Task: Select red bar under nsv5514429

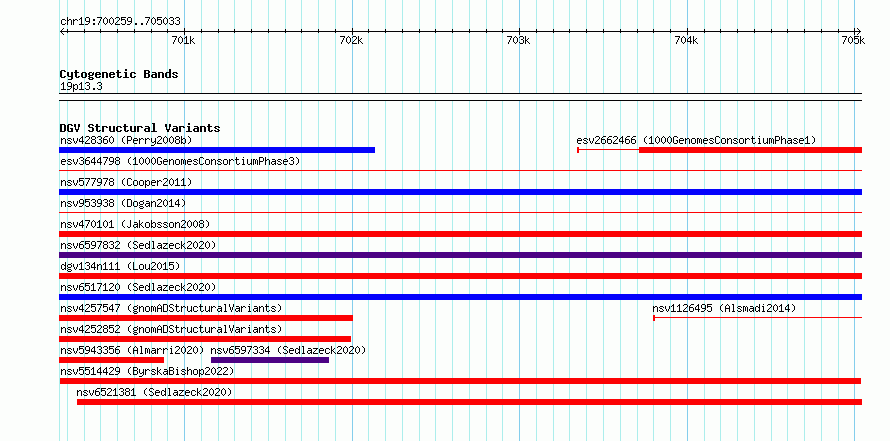Action: point(460,381)
